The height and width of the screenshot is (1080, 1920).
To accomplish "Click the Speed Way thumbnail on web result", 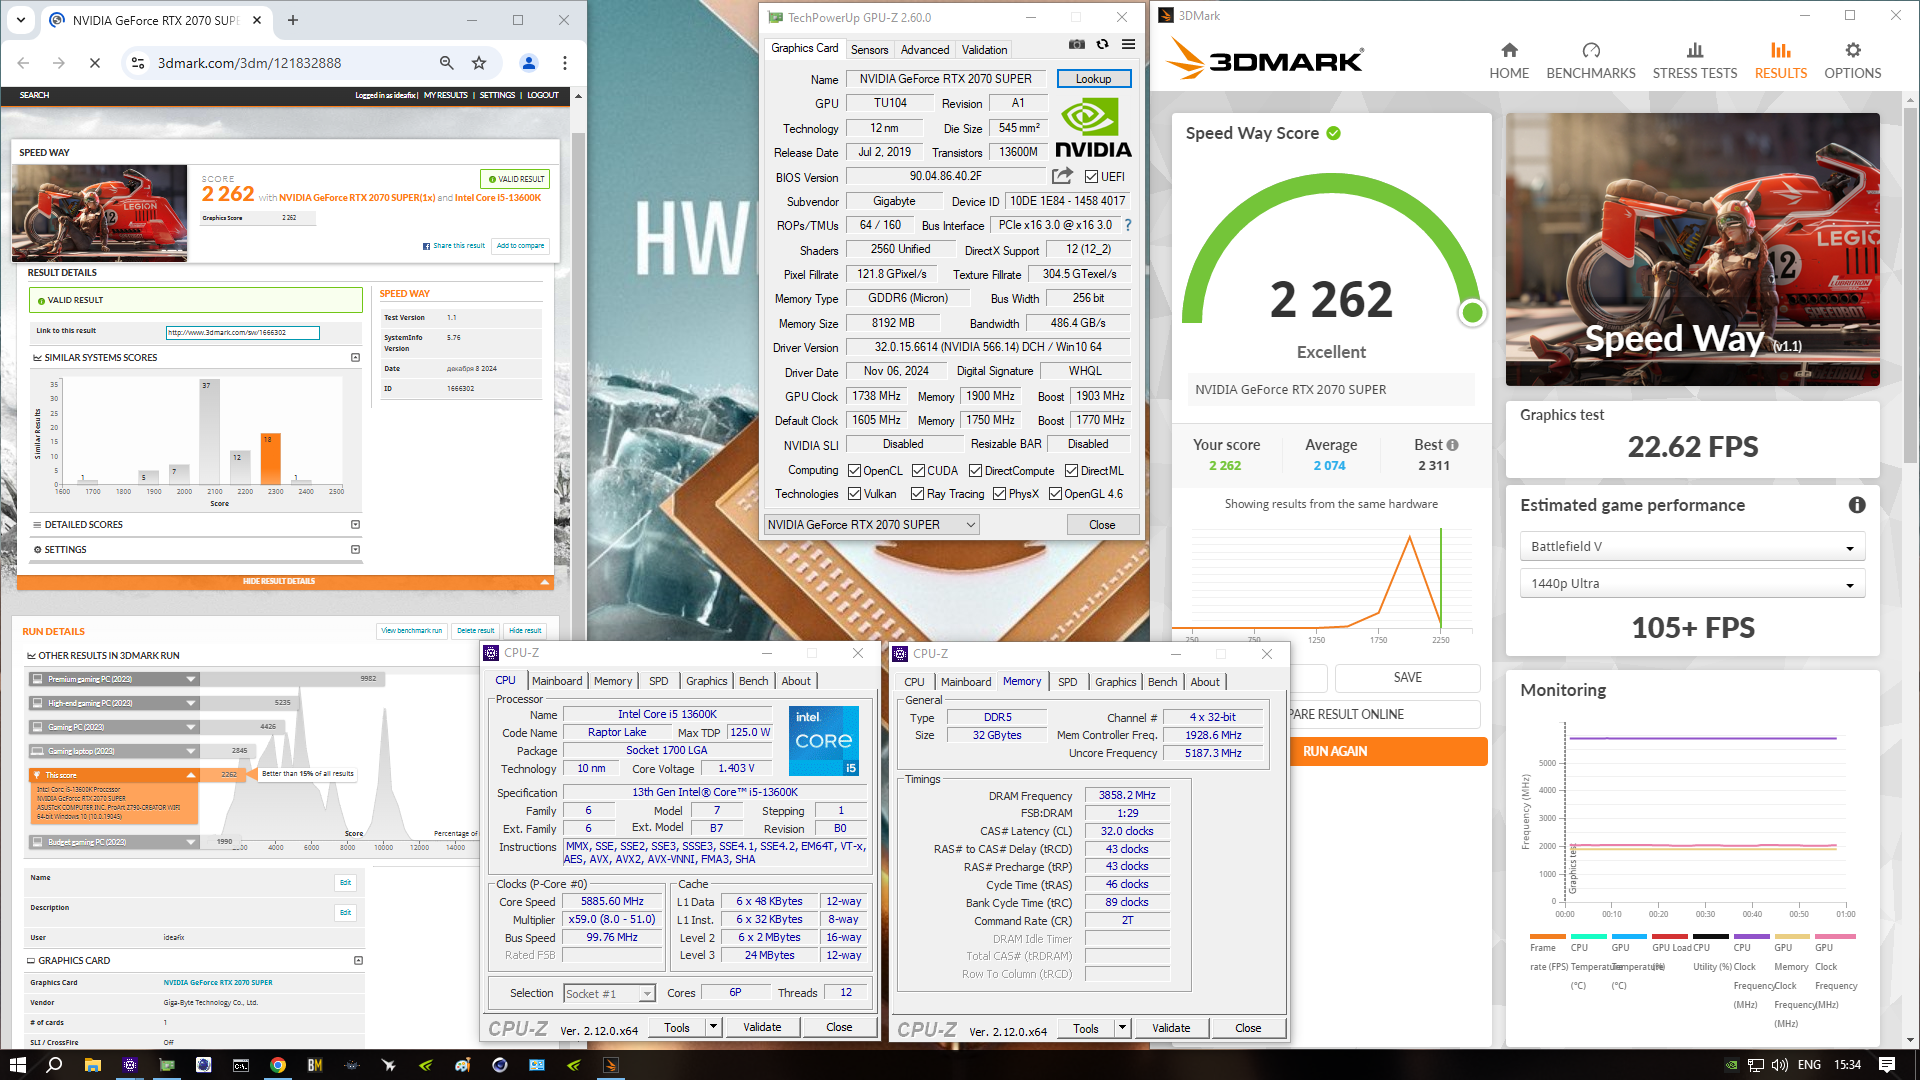I will pyautogui.click(x=99, y=213).
